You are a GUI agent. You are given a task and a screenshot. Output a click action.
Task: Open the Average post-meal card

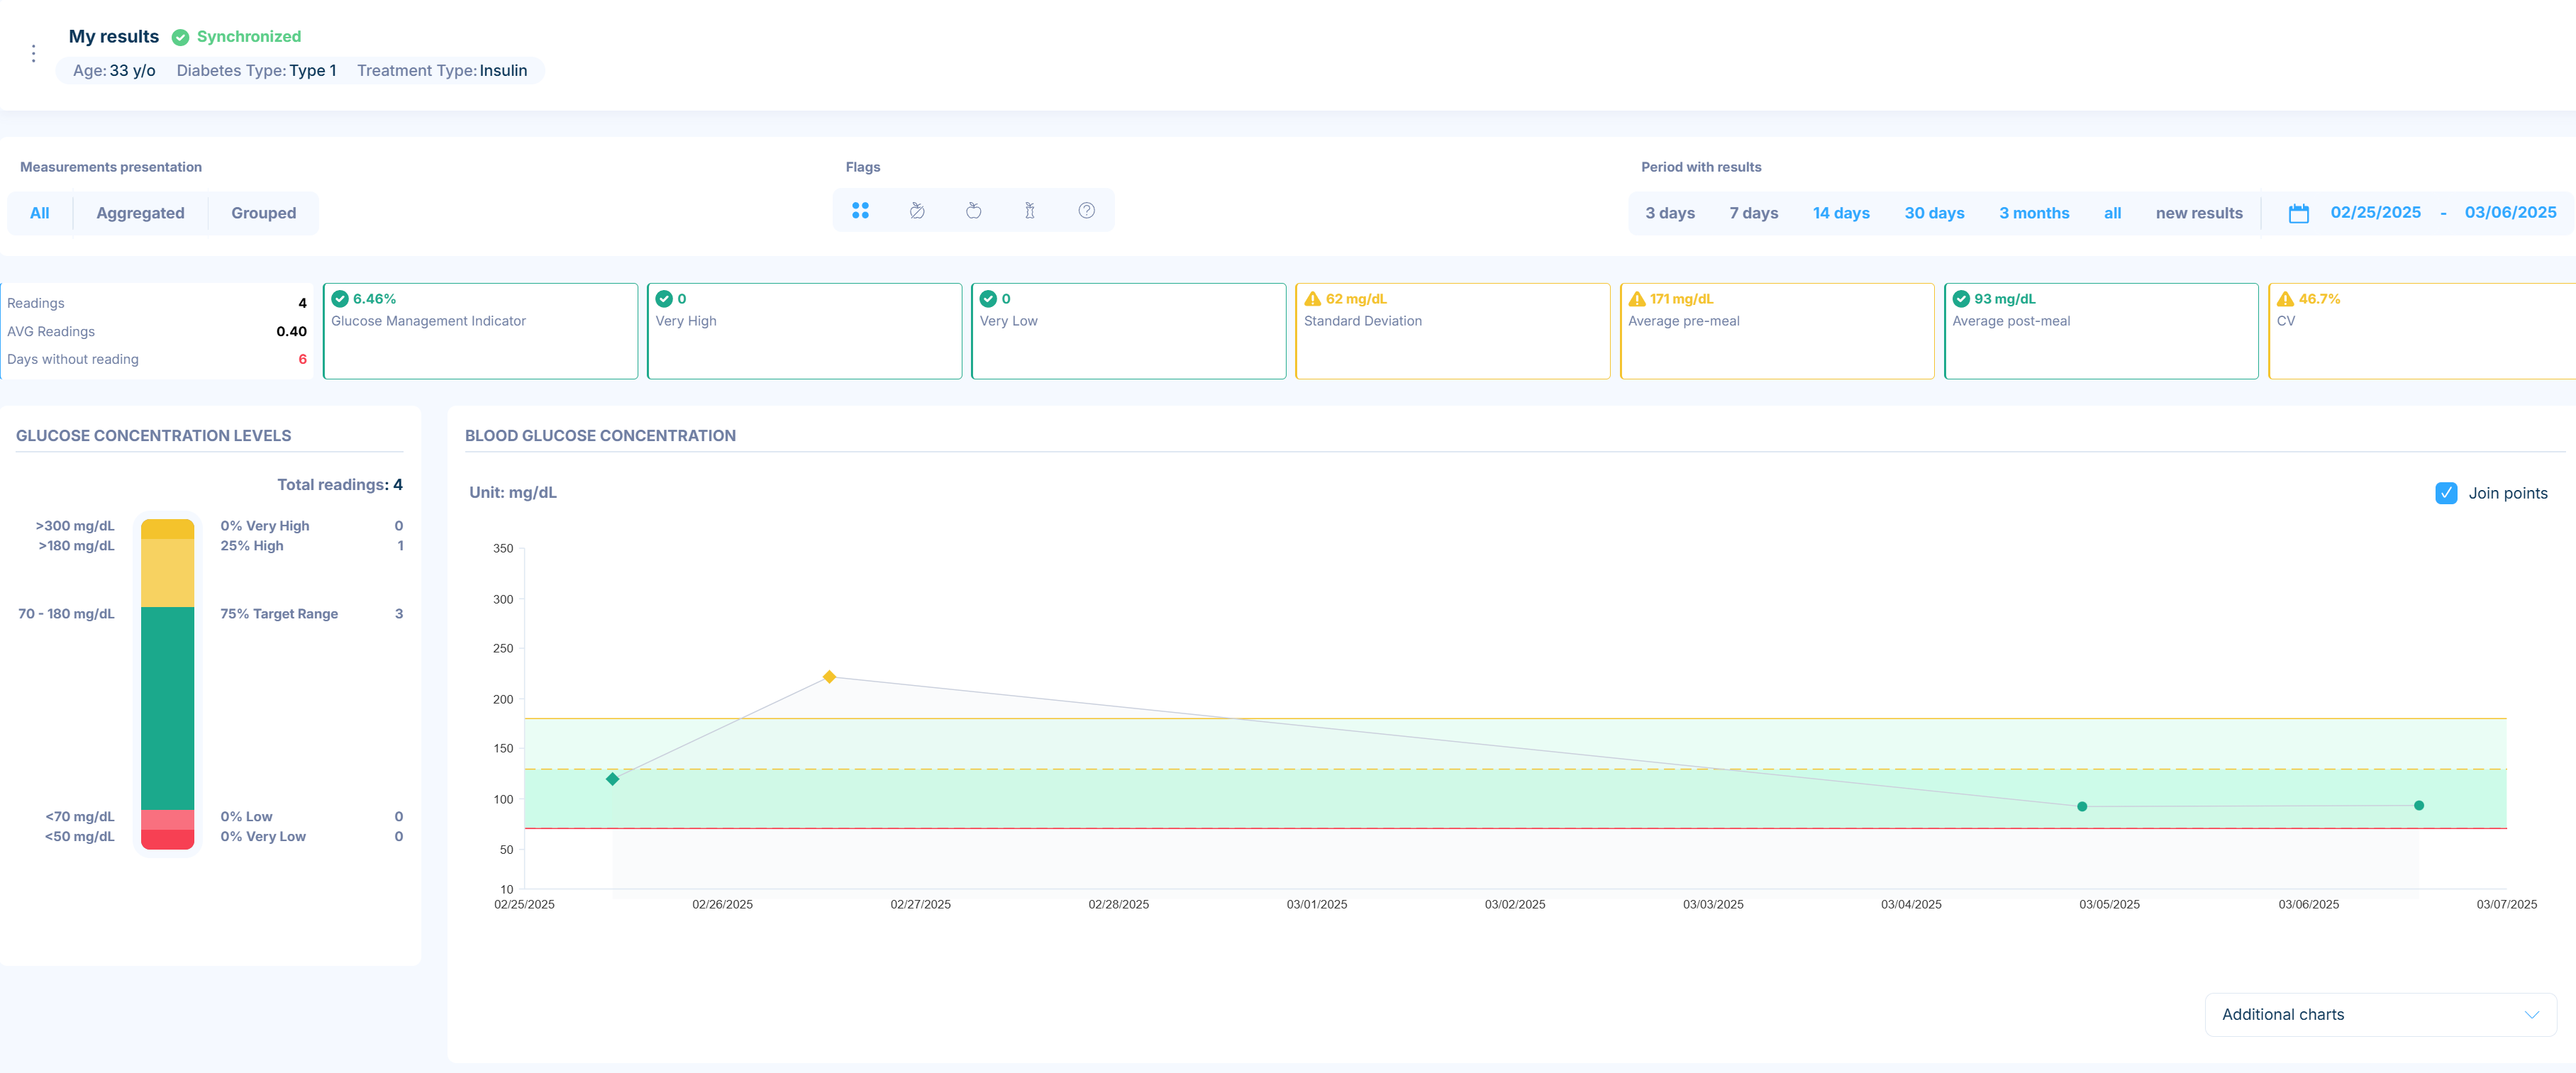[x=2101, y=331]
